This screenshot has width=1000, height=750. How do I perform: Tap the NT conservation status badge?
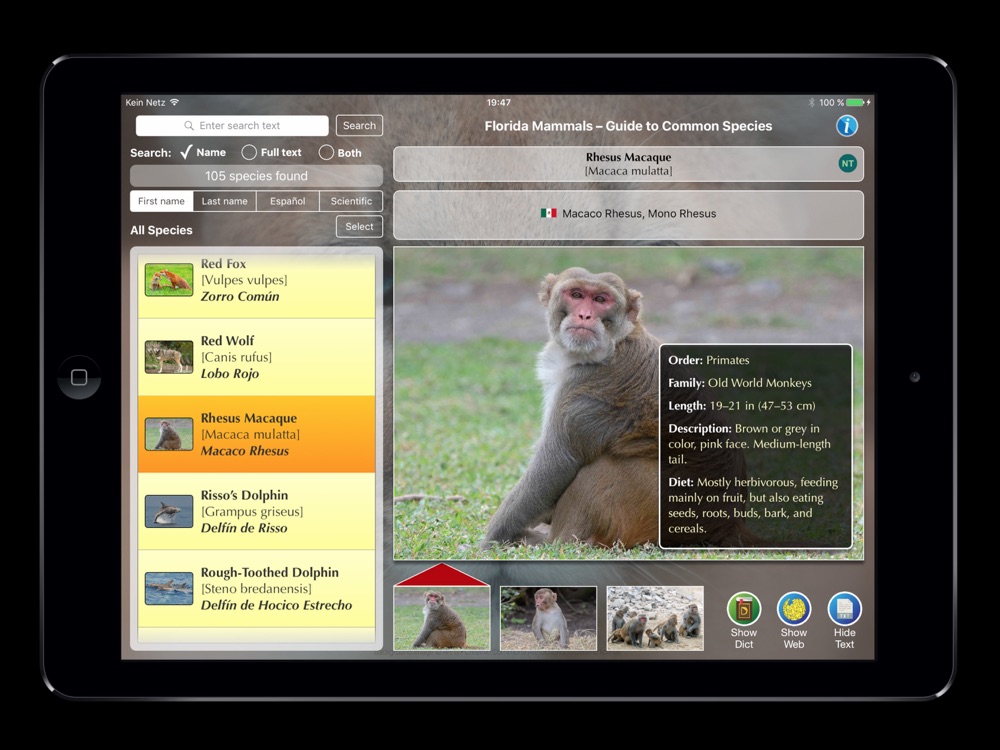848,163
